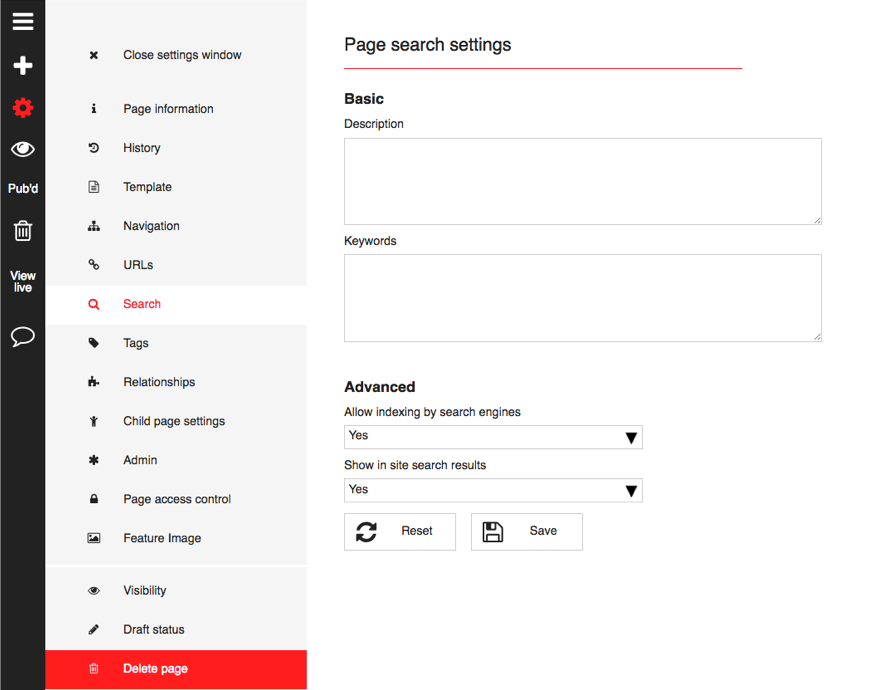This screenshot has height=690, width=875.
Task: Open the speech bubble comments icon
Action: tap(23, 337)
